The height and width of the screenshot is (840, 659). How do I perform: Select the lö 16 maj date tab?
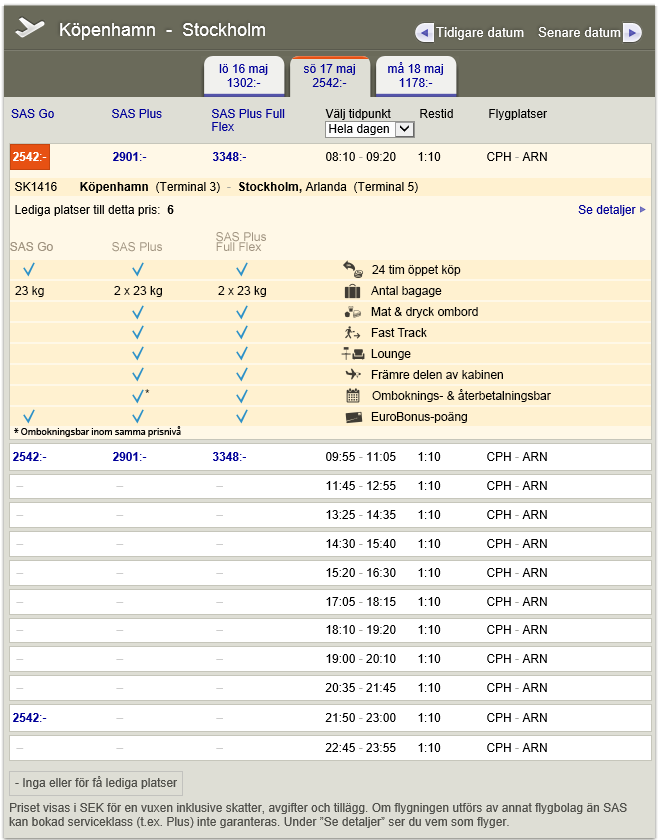244,76
